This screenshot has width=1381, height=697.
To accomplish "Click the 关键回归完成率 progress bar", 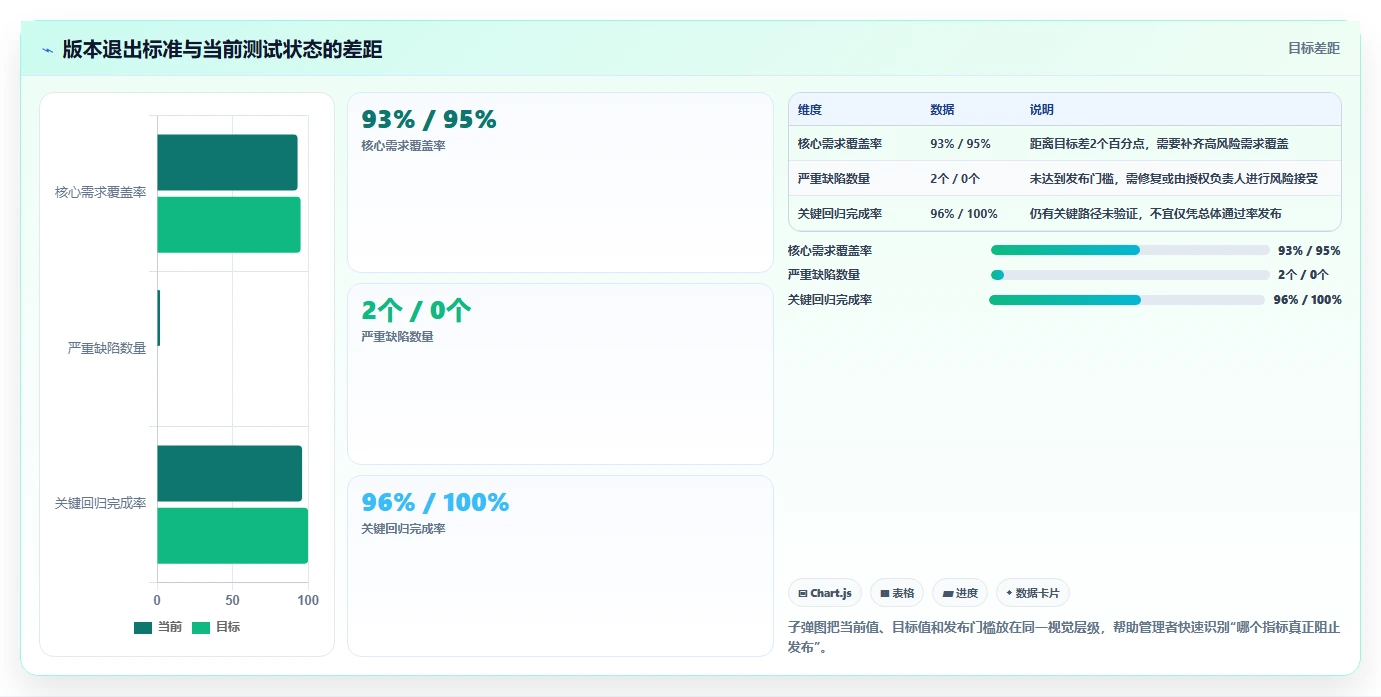I will [x=1127, y=300].
